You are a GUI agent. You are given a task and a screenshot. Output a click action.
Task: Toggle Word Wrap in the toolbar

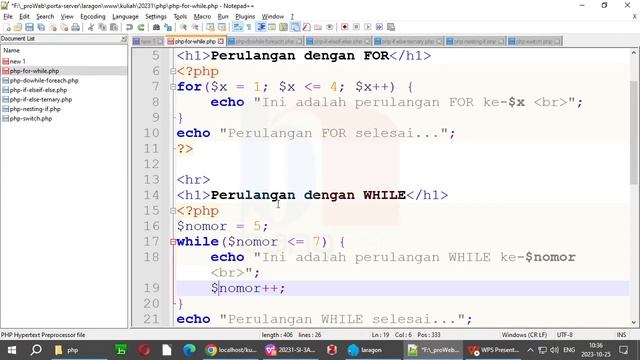(x=238, y=27)
